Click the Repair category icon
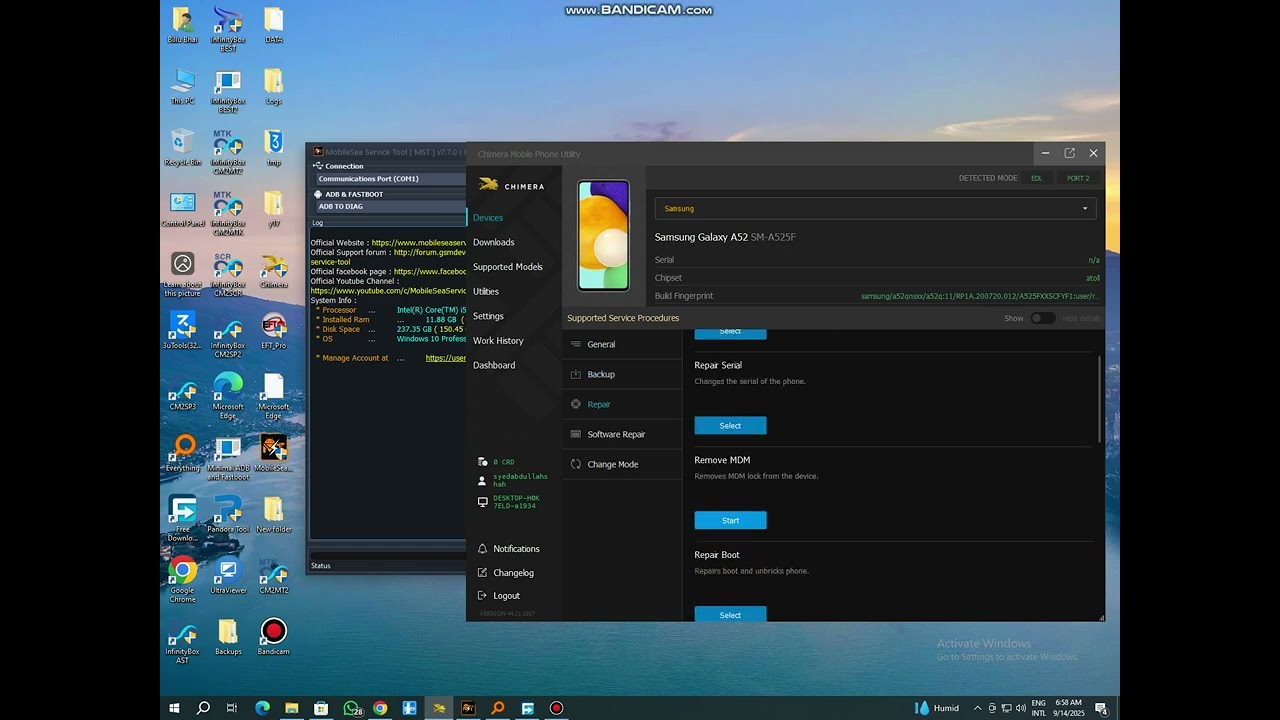The height and width of the screenshot is (720, 1280). (576, 404)
